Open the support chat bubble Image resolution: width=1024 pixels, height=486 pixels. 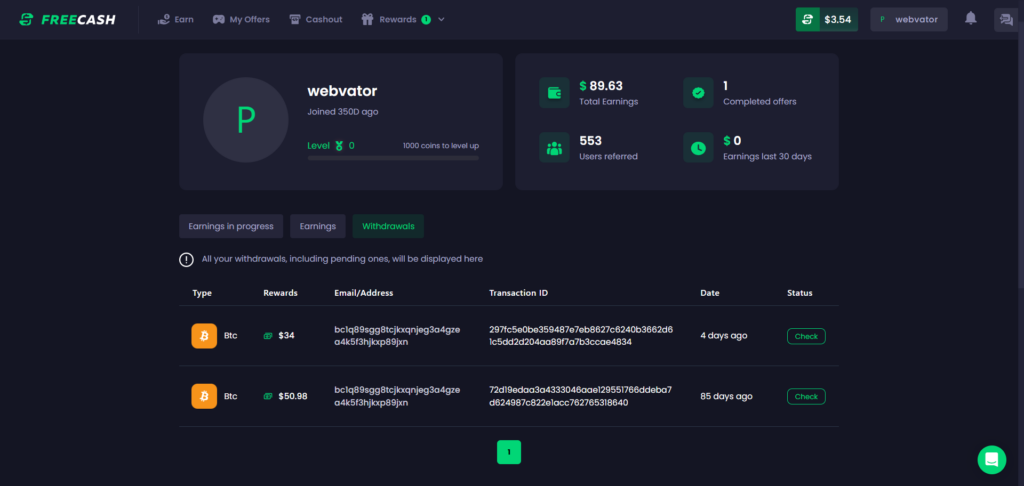click(991, 460)
